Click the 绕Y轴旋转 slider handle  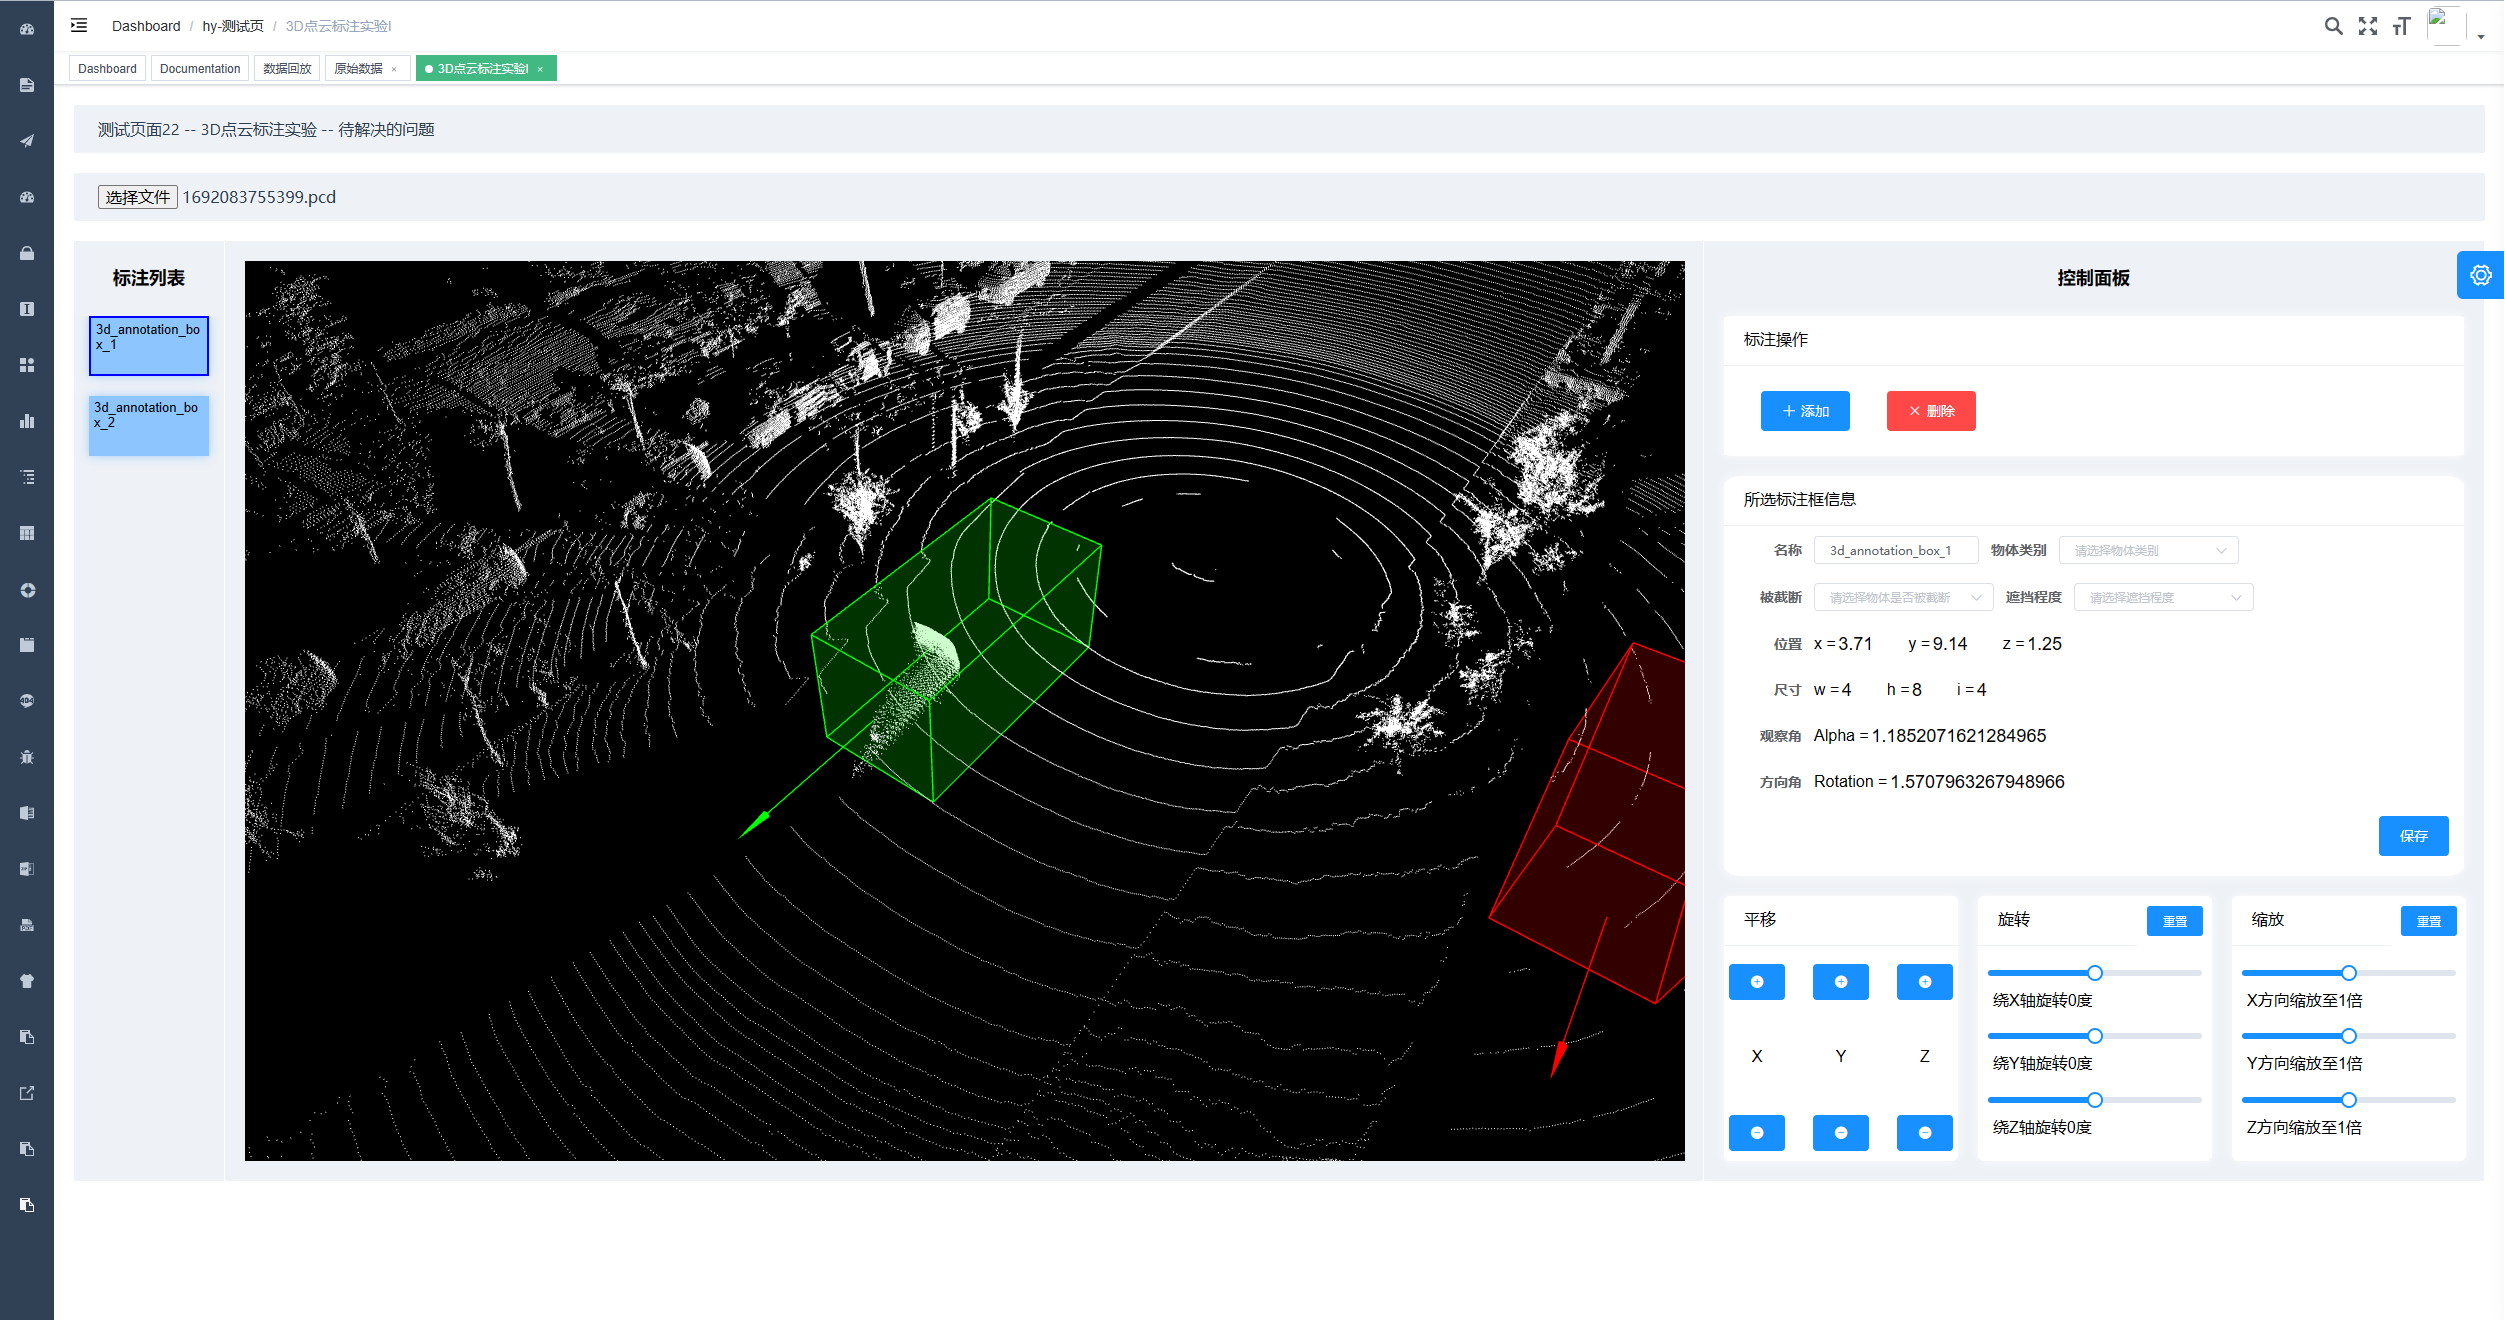tap(2094, 1036)
